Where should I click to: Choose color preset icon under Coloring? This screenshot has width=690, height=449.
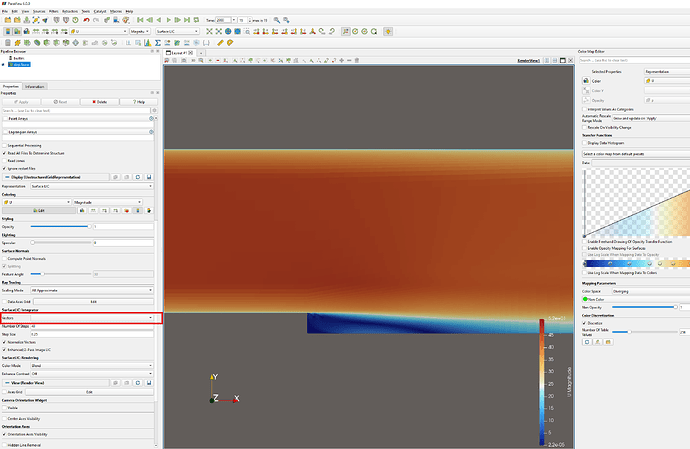127,211
